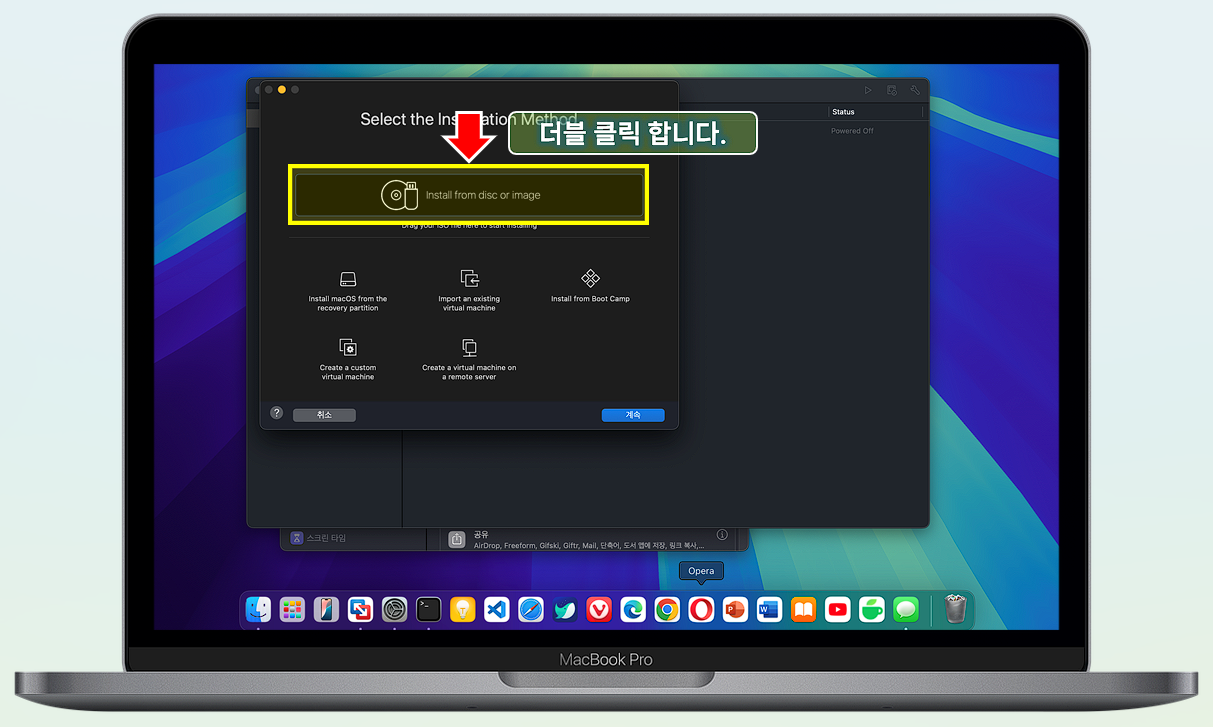Open Google Chrome from the Dock
Viewport: 1213px width, 727px height.
coord(667,609)
